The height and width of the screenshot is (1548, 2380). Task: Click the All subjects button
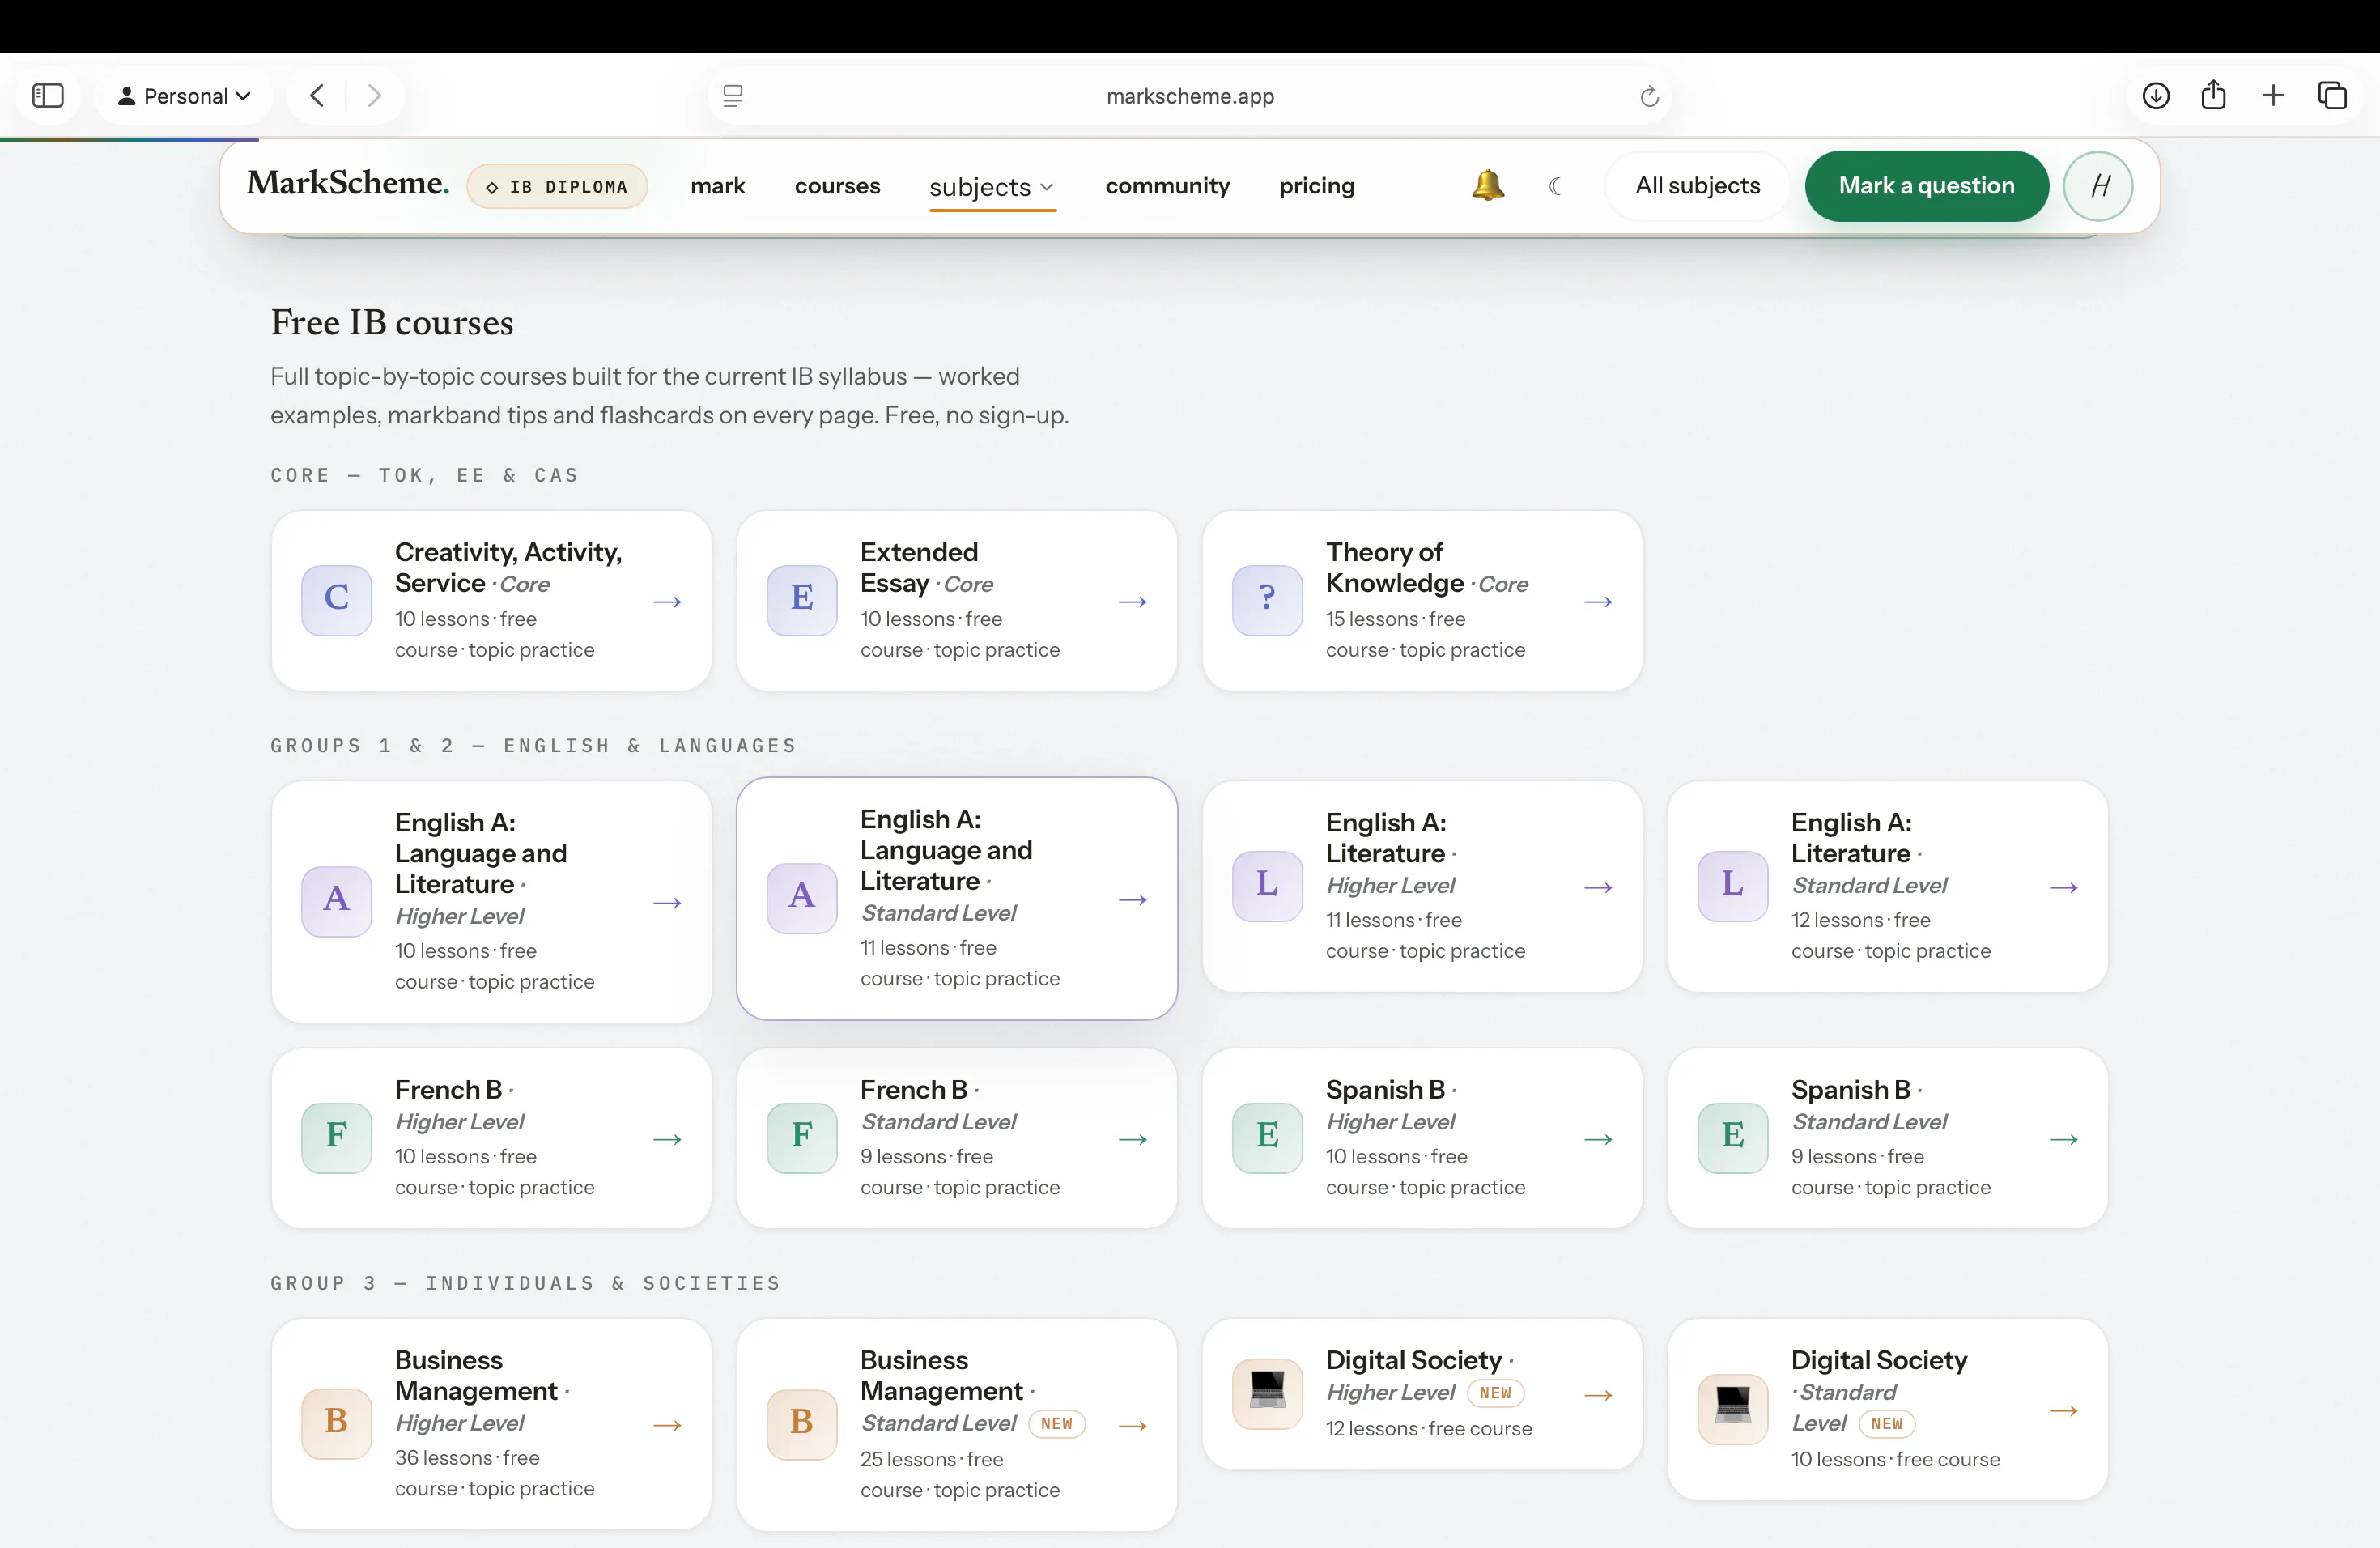click(x=1697, y=186)
